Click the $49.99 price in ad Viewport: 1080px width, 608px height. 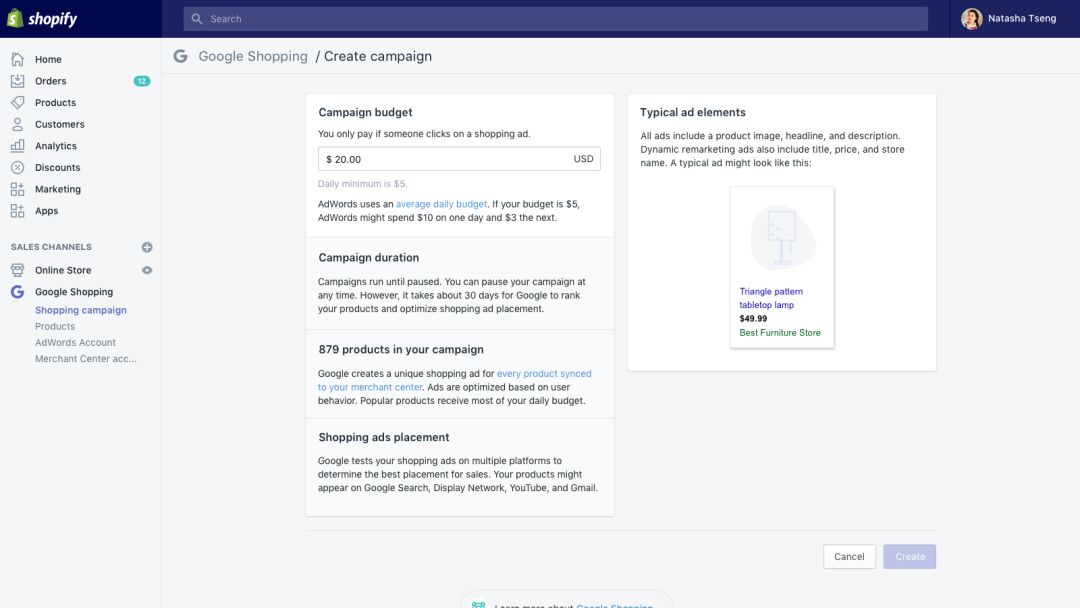pyautogui.click(x=753, y=319)
